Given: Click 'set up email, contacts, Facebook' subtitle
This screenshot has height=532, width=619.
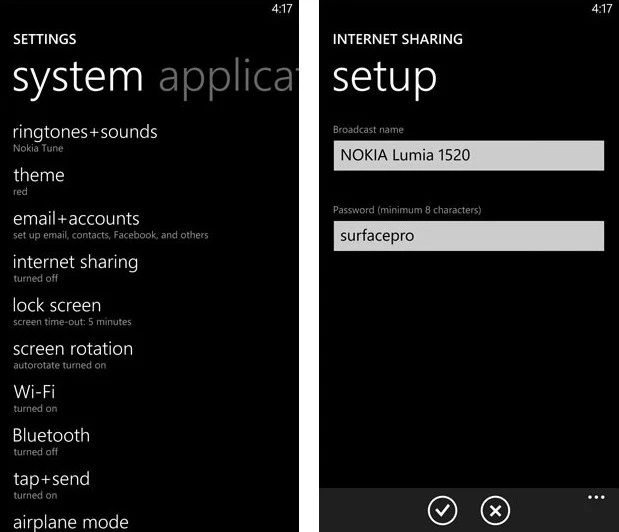Looking at the screenshot, I should (111, 235).
